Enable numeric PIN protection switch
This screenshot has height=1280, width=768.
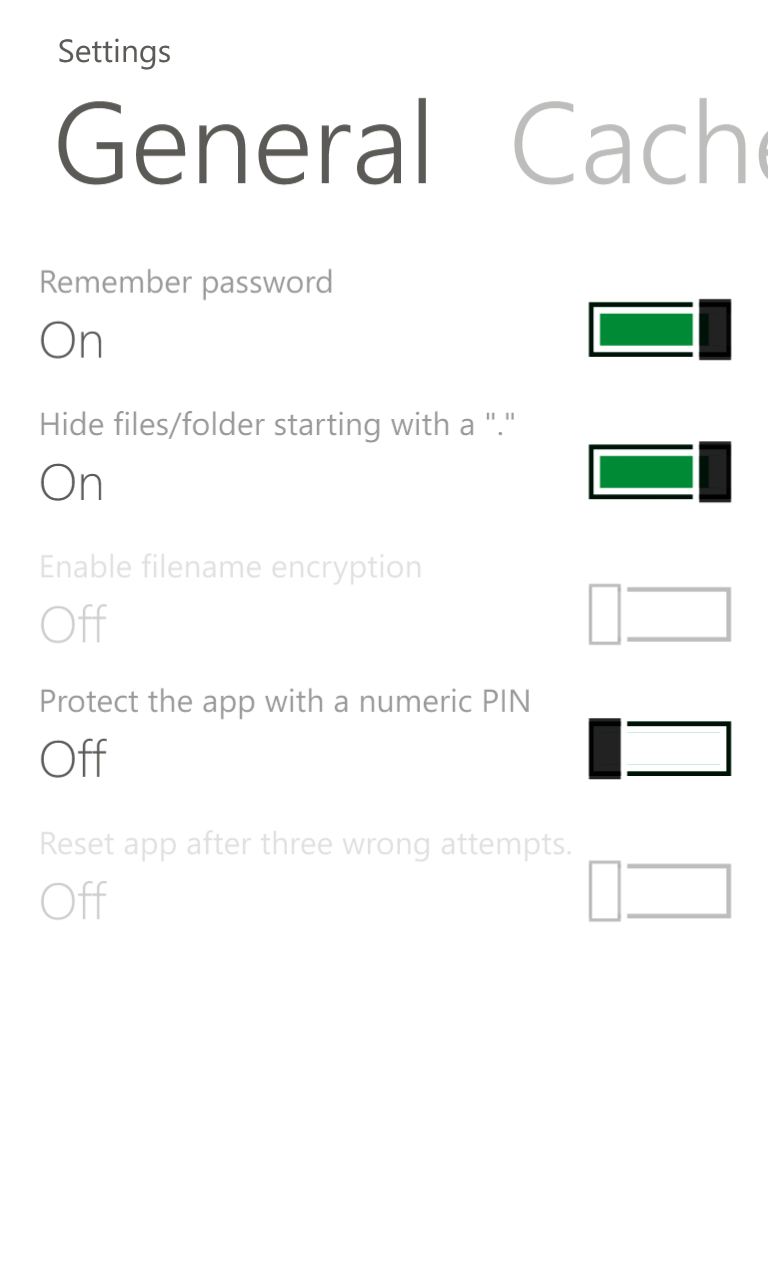(660, 748)
